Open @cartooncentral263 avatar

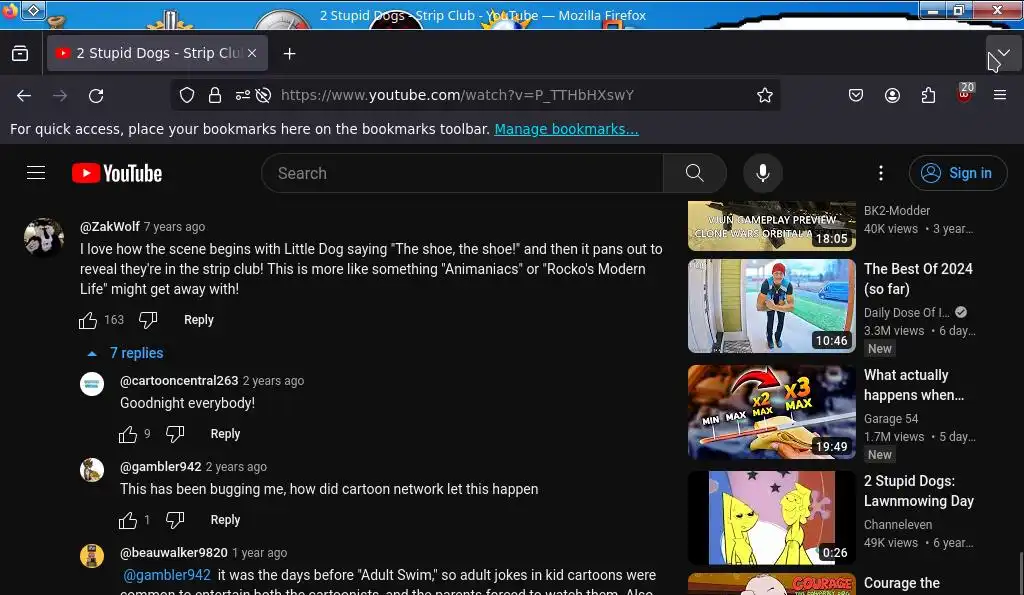point(92,384)
